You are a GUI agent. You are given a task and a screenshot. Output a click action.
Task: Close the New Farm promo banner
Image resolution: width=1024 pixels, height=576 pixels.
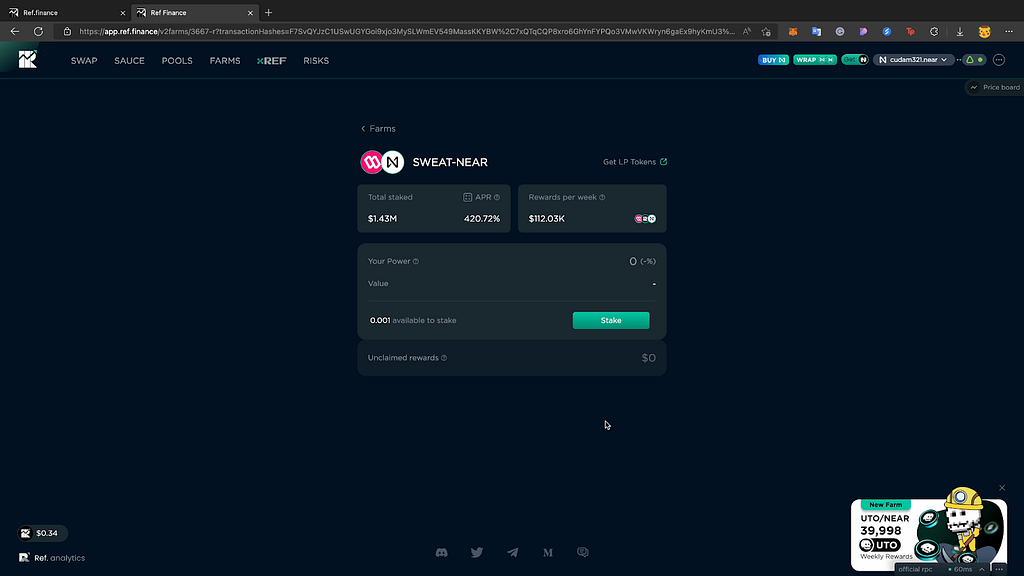pyautogui.click(x=1002, y=488)
